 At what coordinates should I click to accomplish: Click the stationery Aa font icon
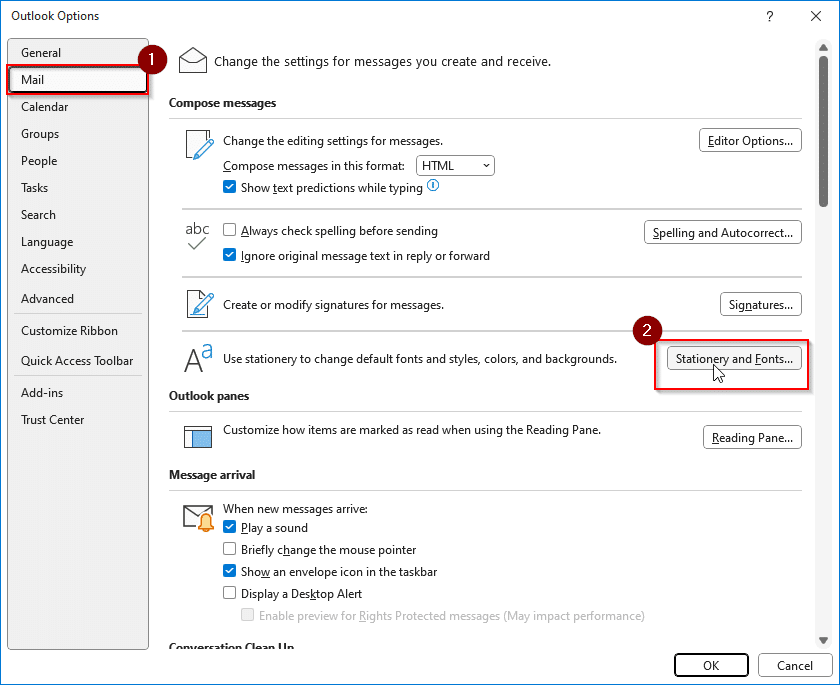pyautogui.click(x=198, y=358)
